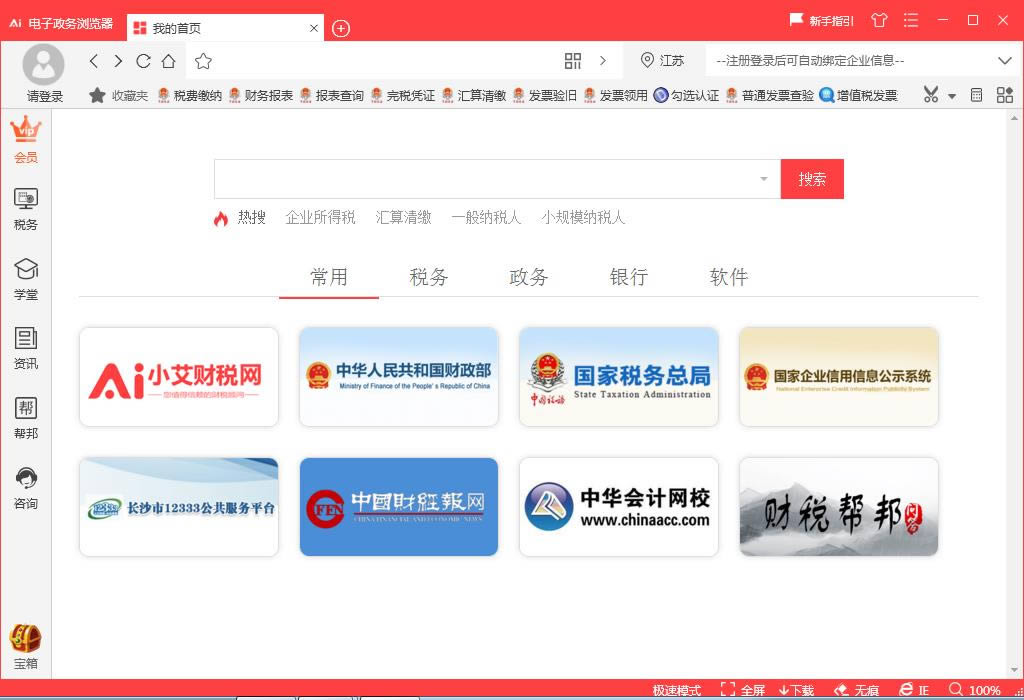Image resolution: width=1024 pixels, height=700 pixels.
Task: Open the 勾选认证 bookmark
Action: click(x=686, y=95)
